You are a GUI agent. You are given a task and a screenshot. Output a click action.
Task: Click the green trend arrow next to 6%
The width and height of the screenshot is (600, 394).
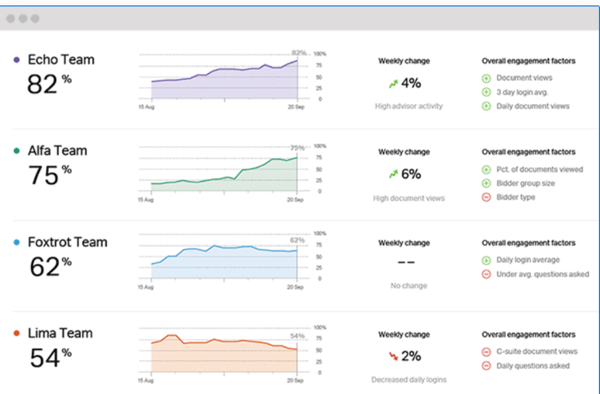click(393, 174)
